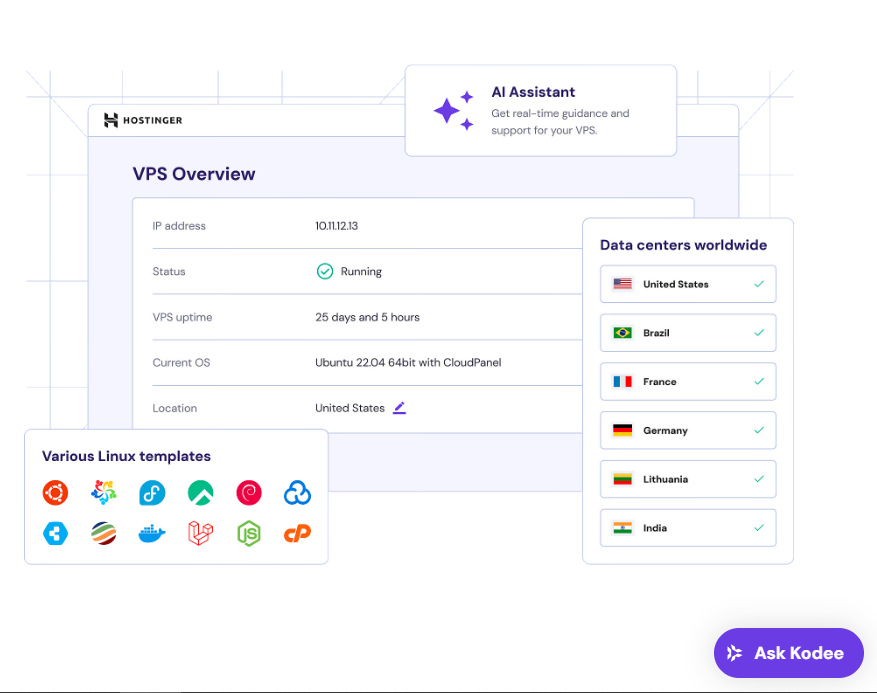Open the Ask Kodee chat button

789,653
